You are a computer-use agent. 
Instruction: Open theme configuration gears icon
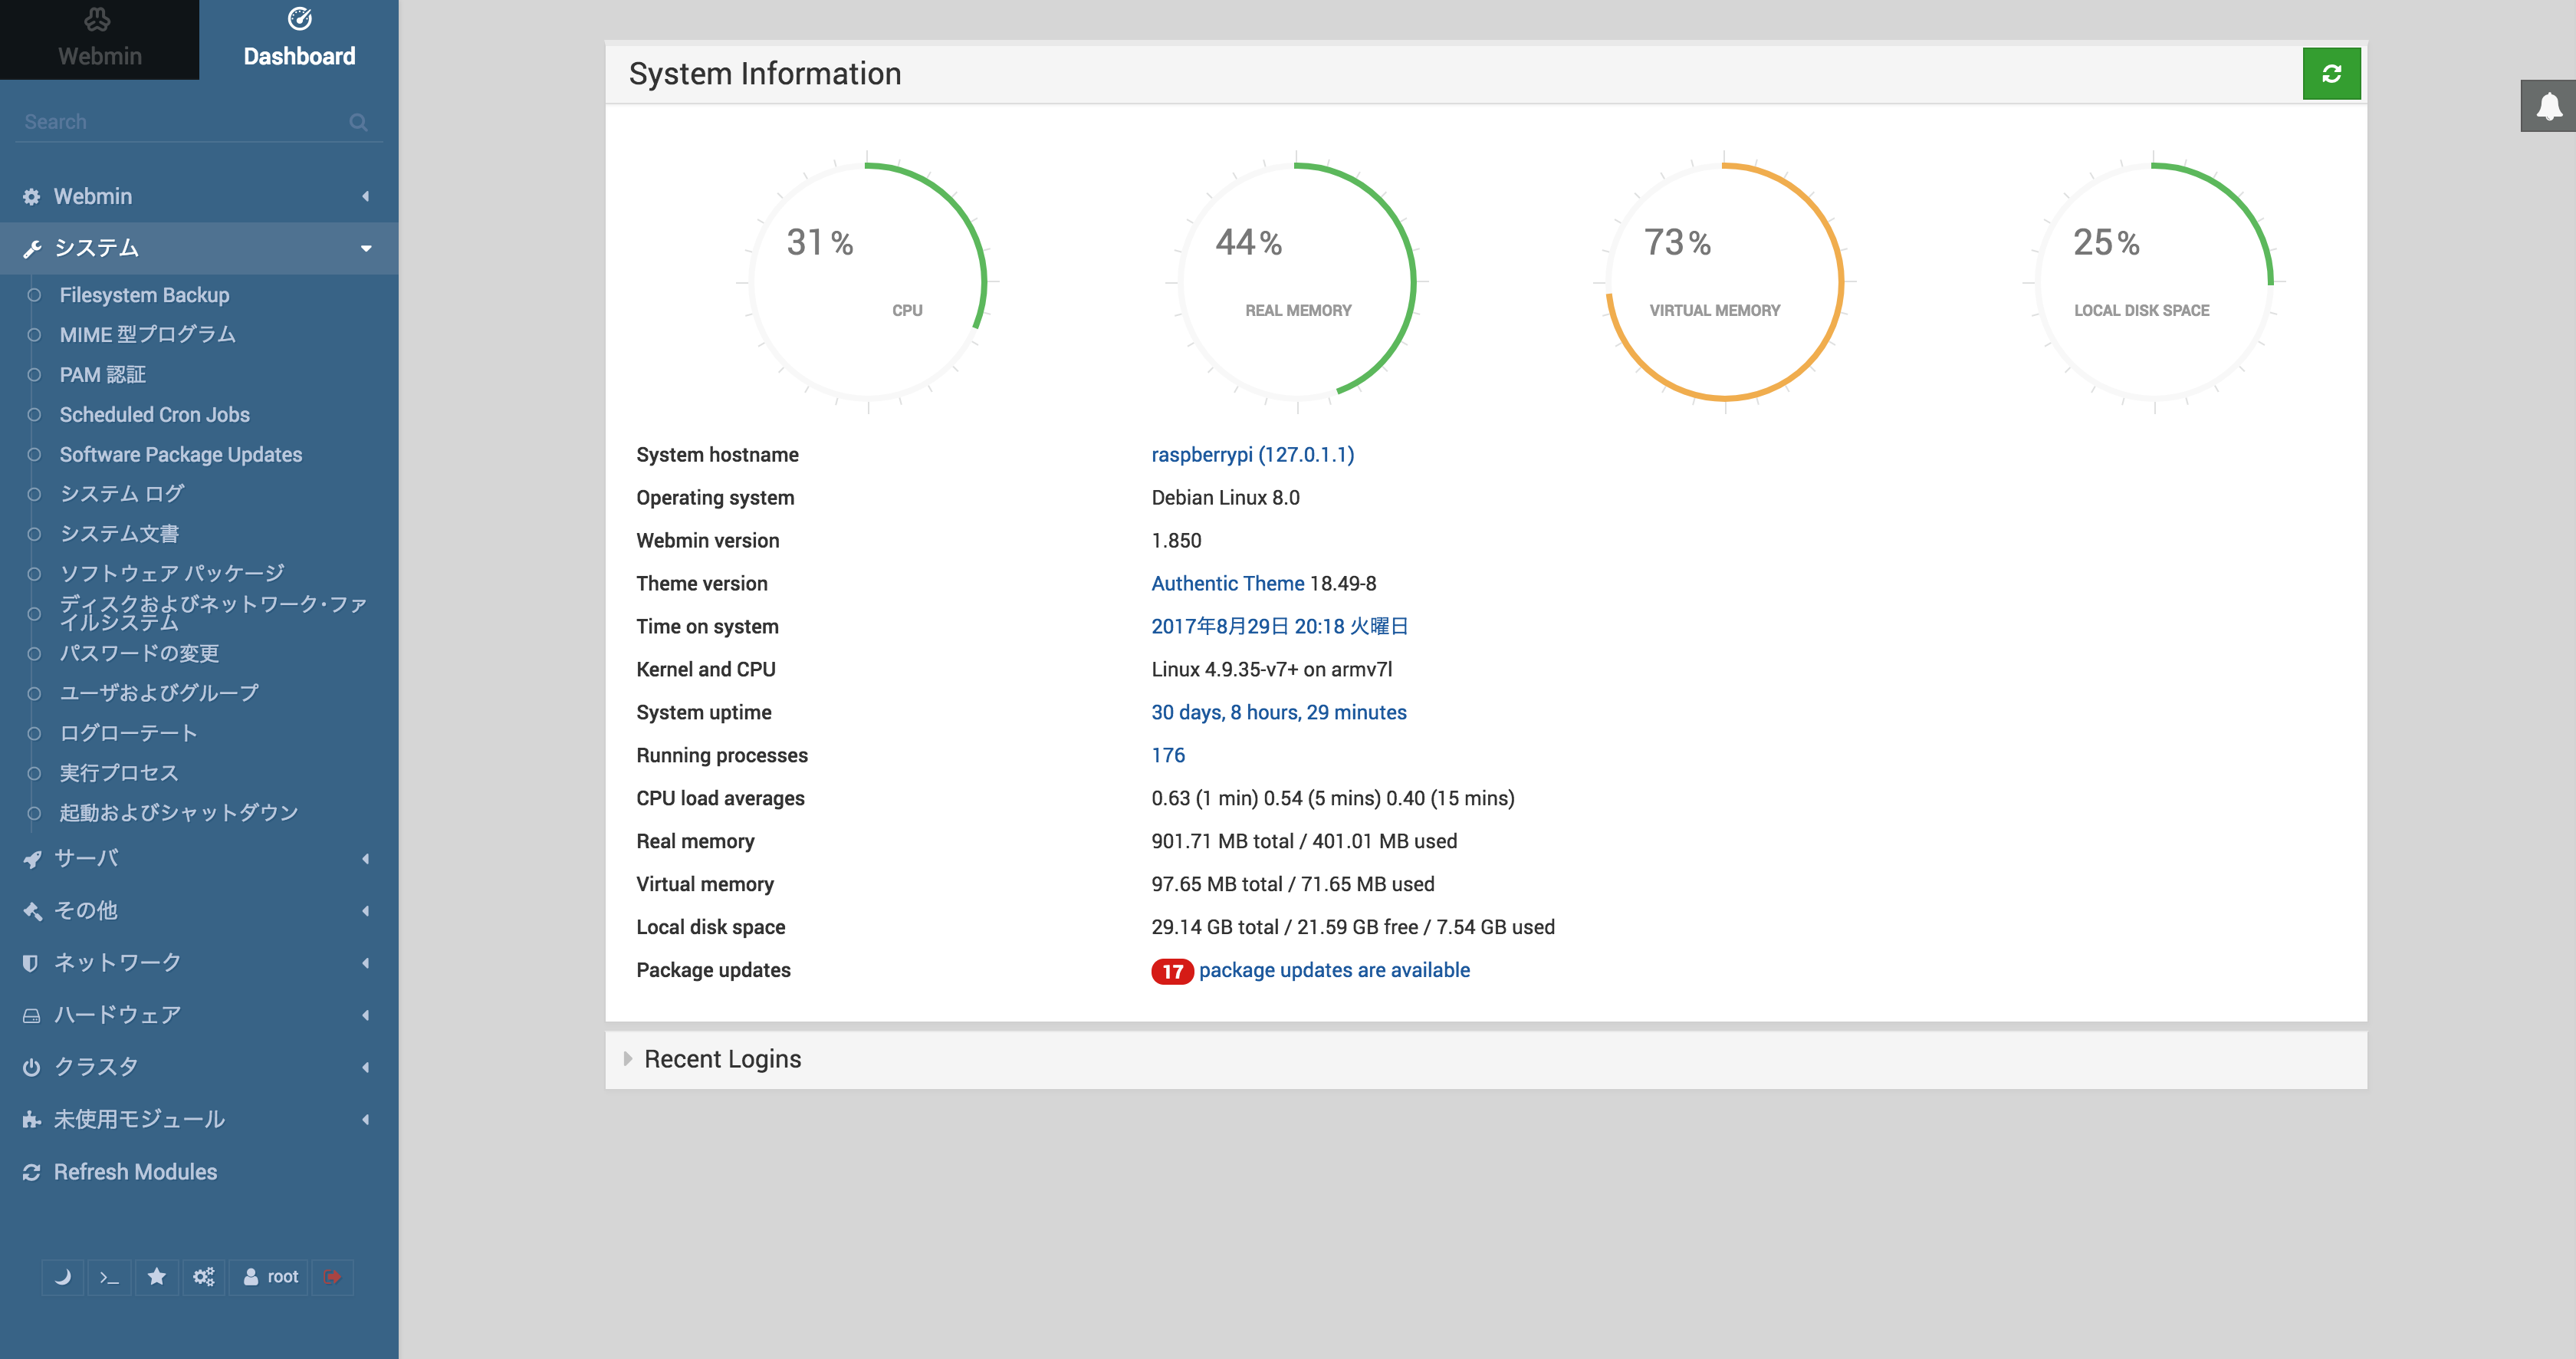pyautogui.click(x=204, y=1277)
